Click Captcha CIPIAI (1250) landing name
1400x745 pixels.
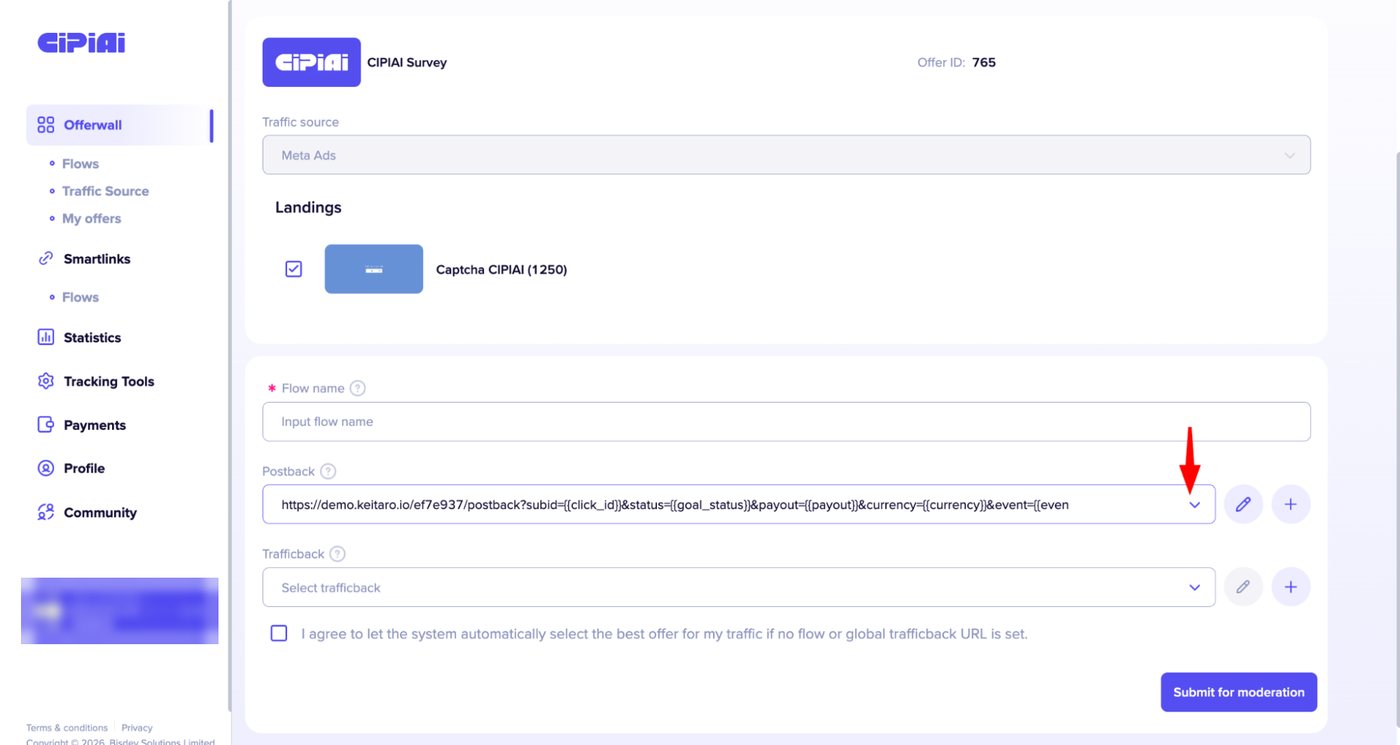[x=502, y=269]
